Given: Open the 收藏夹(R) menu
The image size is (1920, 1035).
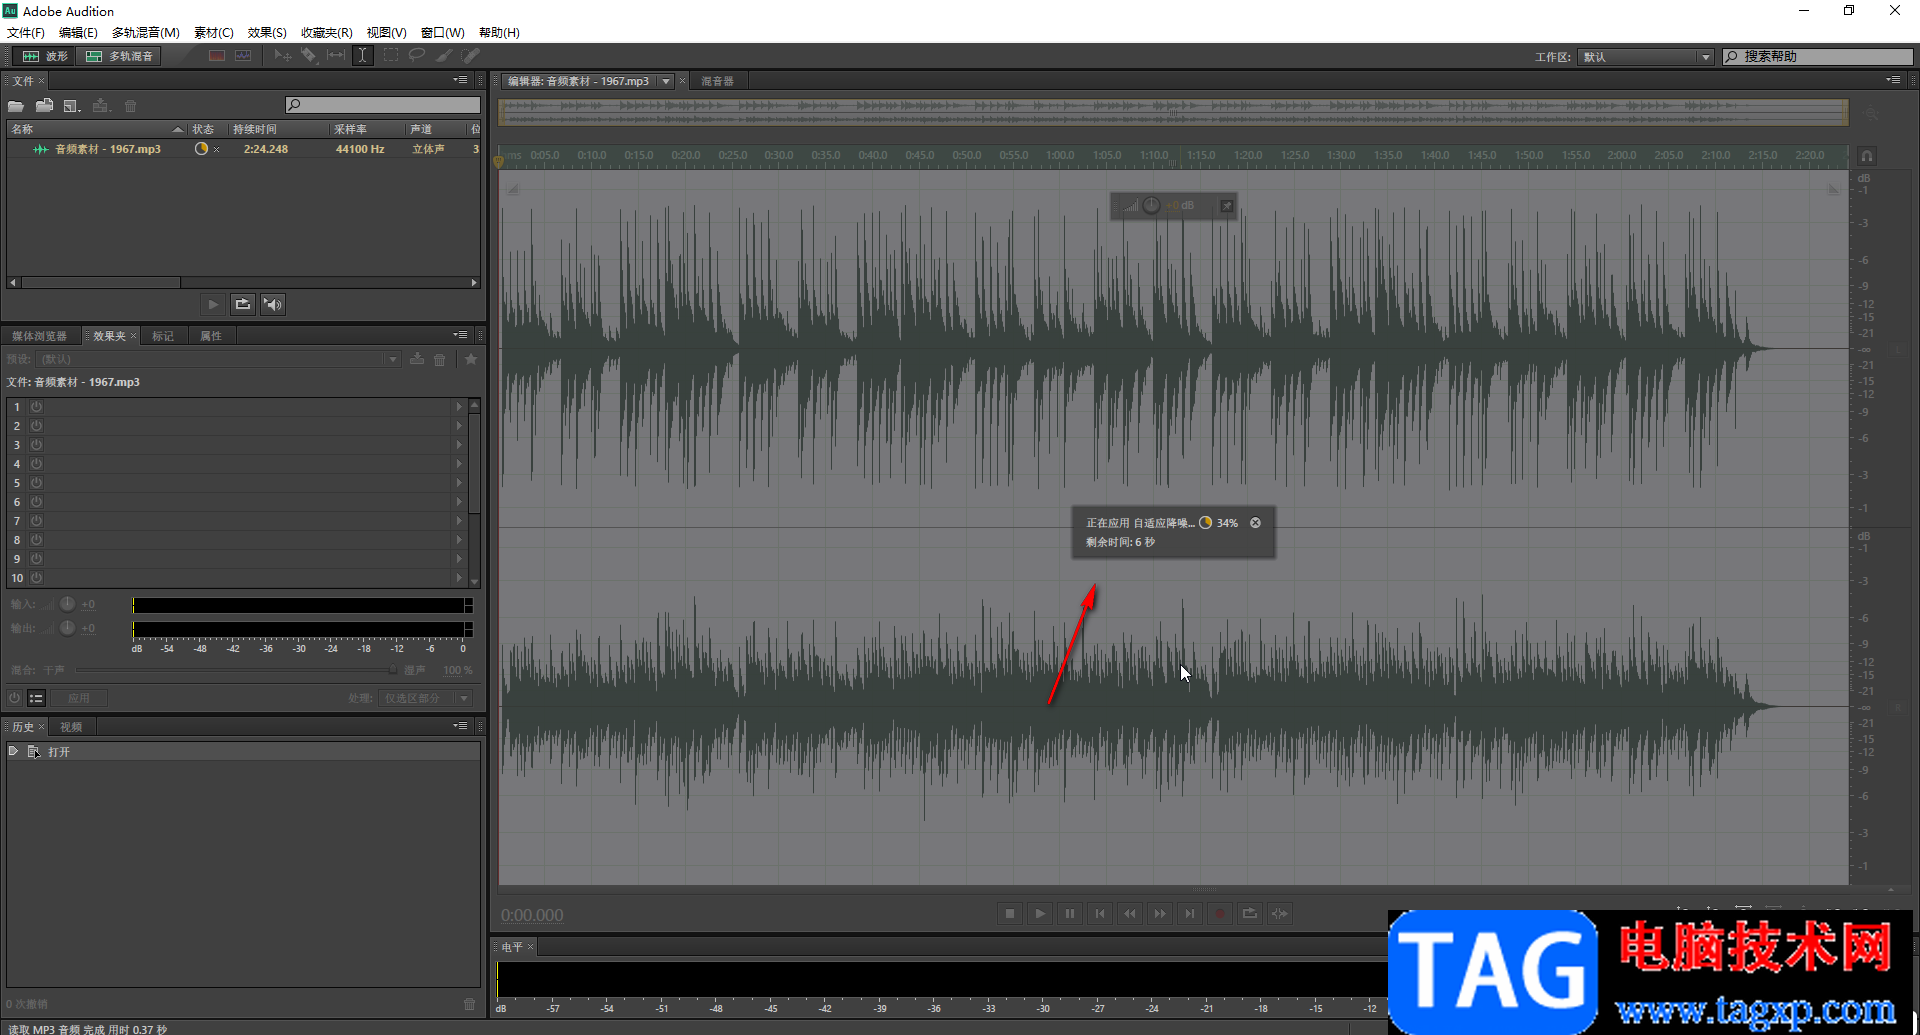Looking at the screenshot, I should tap(327, 32).
